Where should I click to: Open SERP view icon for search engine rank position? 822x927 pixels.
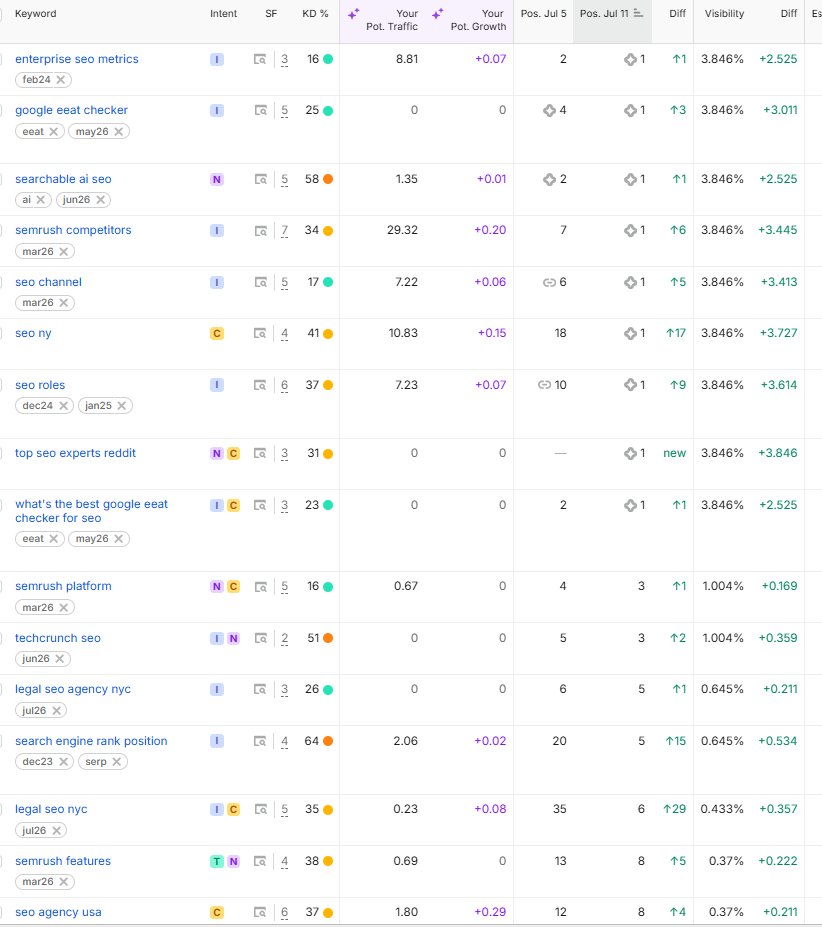(260, 741)
